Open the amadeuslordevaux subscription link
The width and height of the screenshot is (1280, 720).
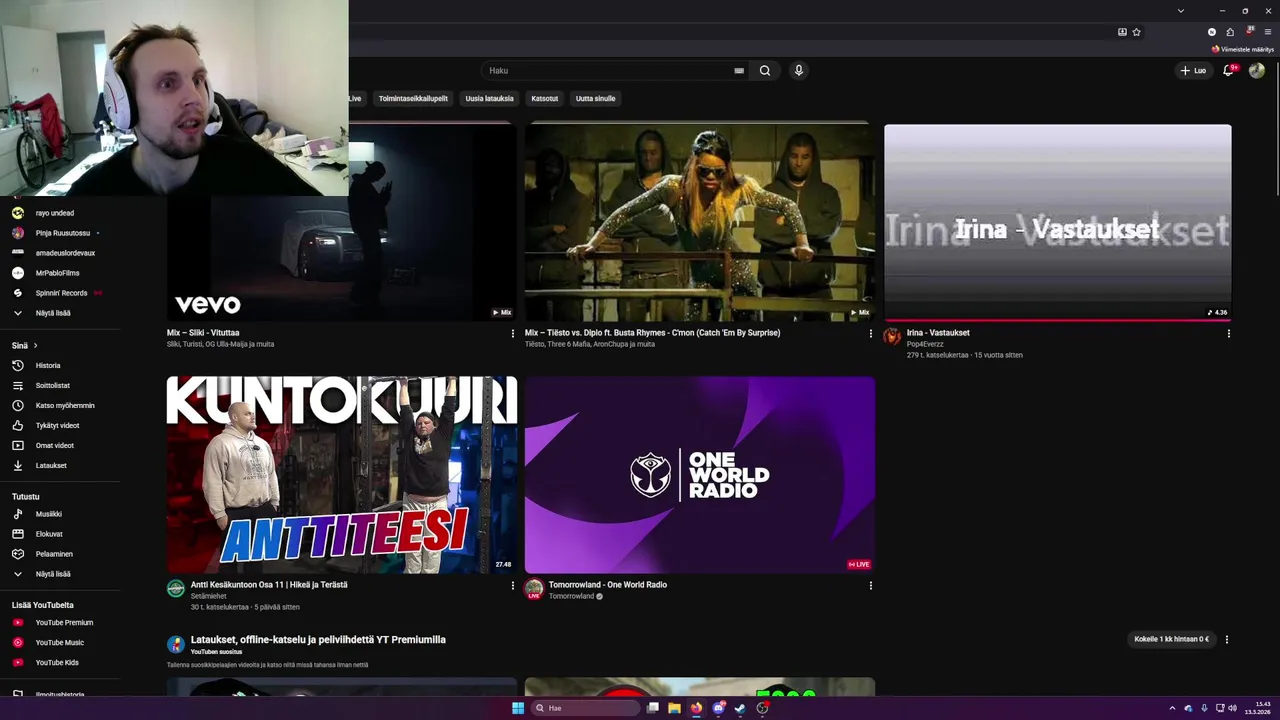65,253
